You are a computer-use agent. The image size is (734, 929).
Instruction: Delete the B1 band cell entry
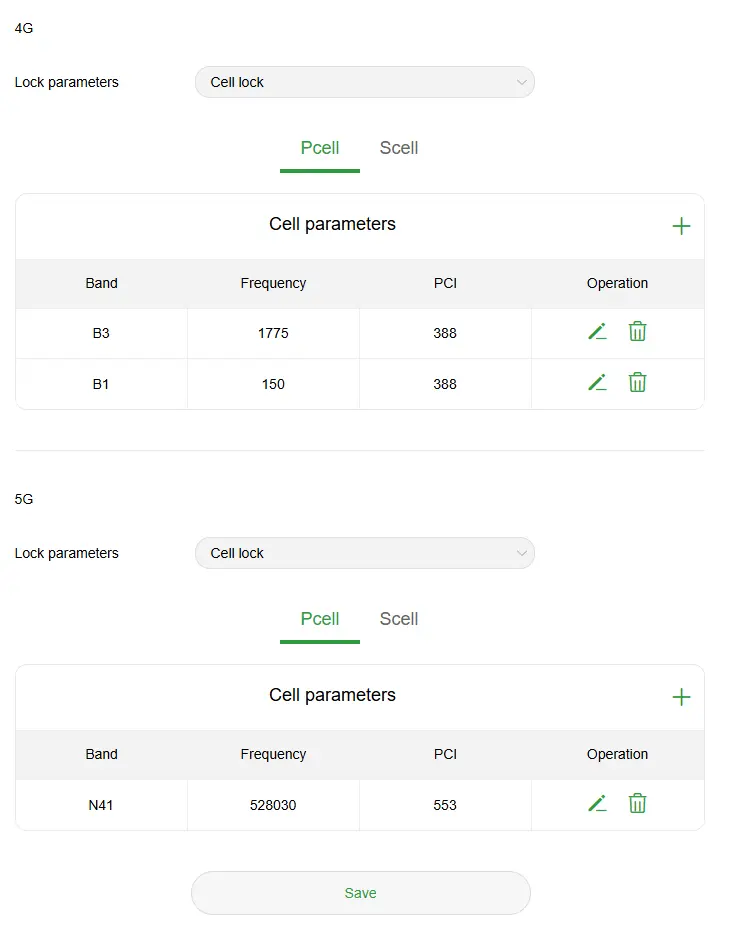(637, 382)
